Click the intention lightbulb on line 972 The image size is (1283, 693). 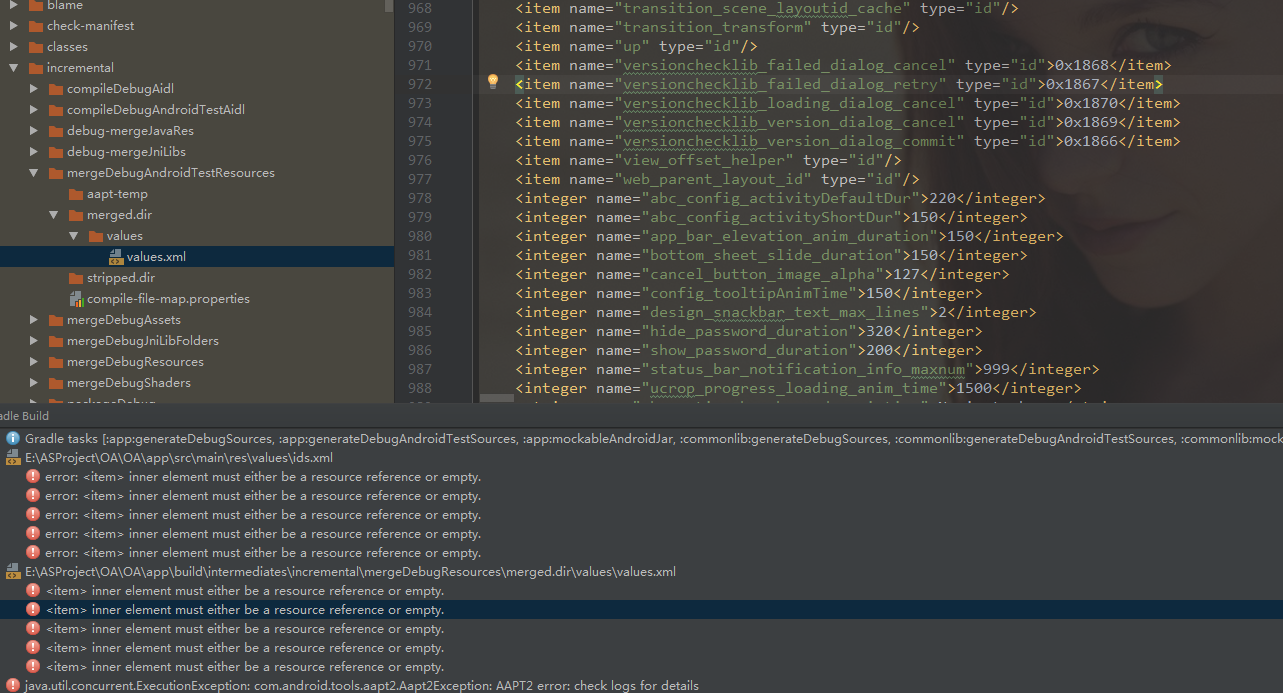pos(492,80)
